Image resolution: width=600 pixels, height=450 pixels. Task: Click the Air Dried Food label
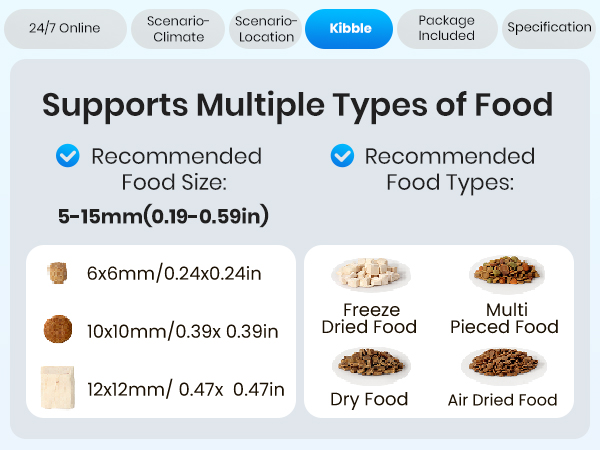pyautogui.click(x=503, y=400)
